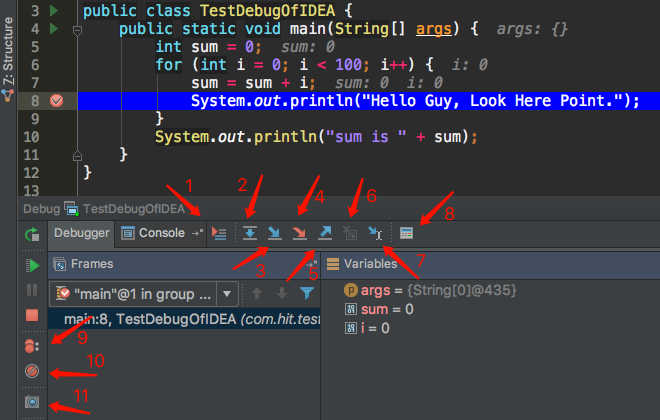The width and height of the screenshot is (660, 420).
Task: Click the Frames panel icon
Action: pos(60,264)
